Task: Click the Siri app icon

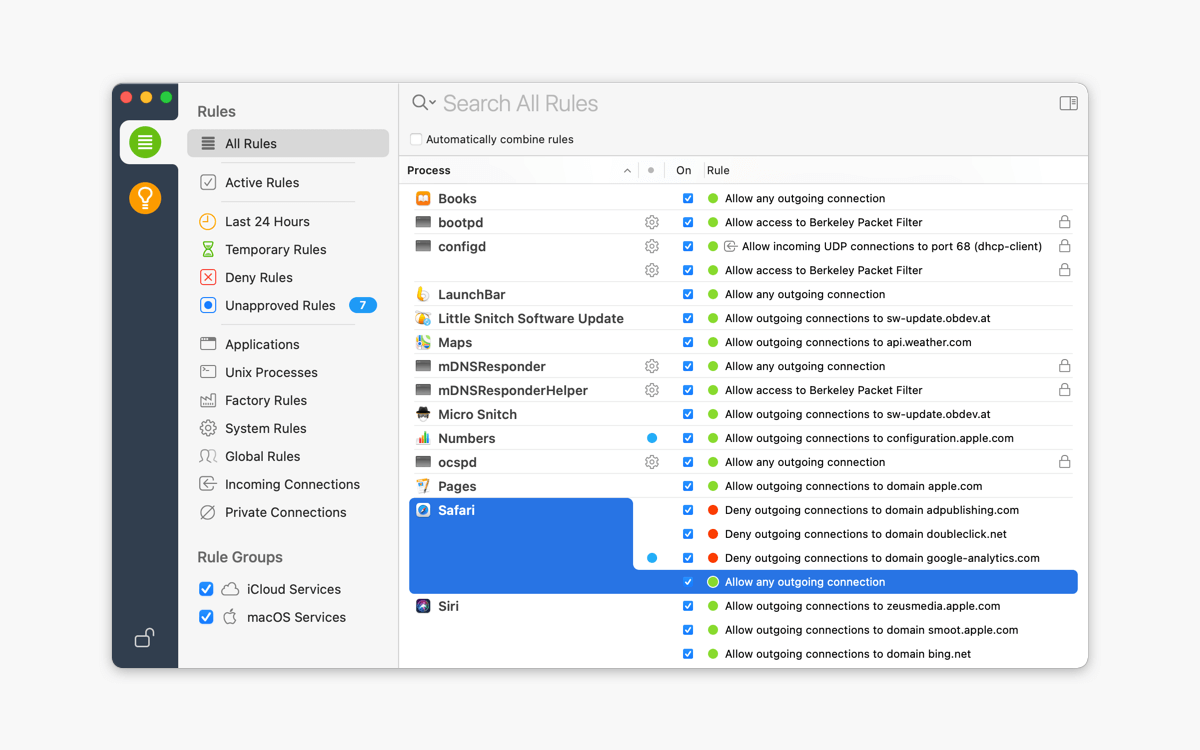Action: point(423,606)
